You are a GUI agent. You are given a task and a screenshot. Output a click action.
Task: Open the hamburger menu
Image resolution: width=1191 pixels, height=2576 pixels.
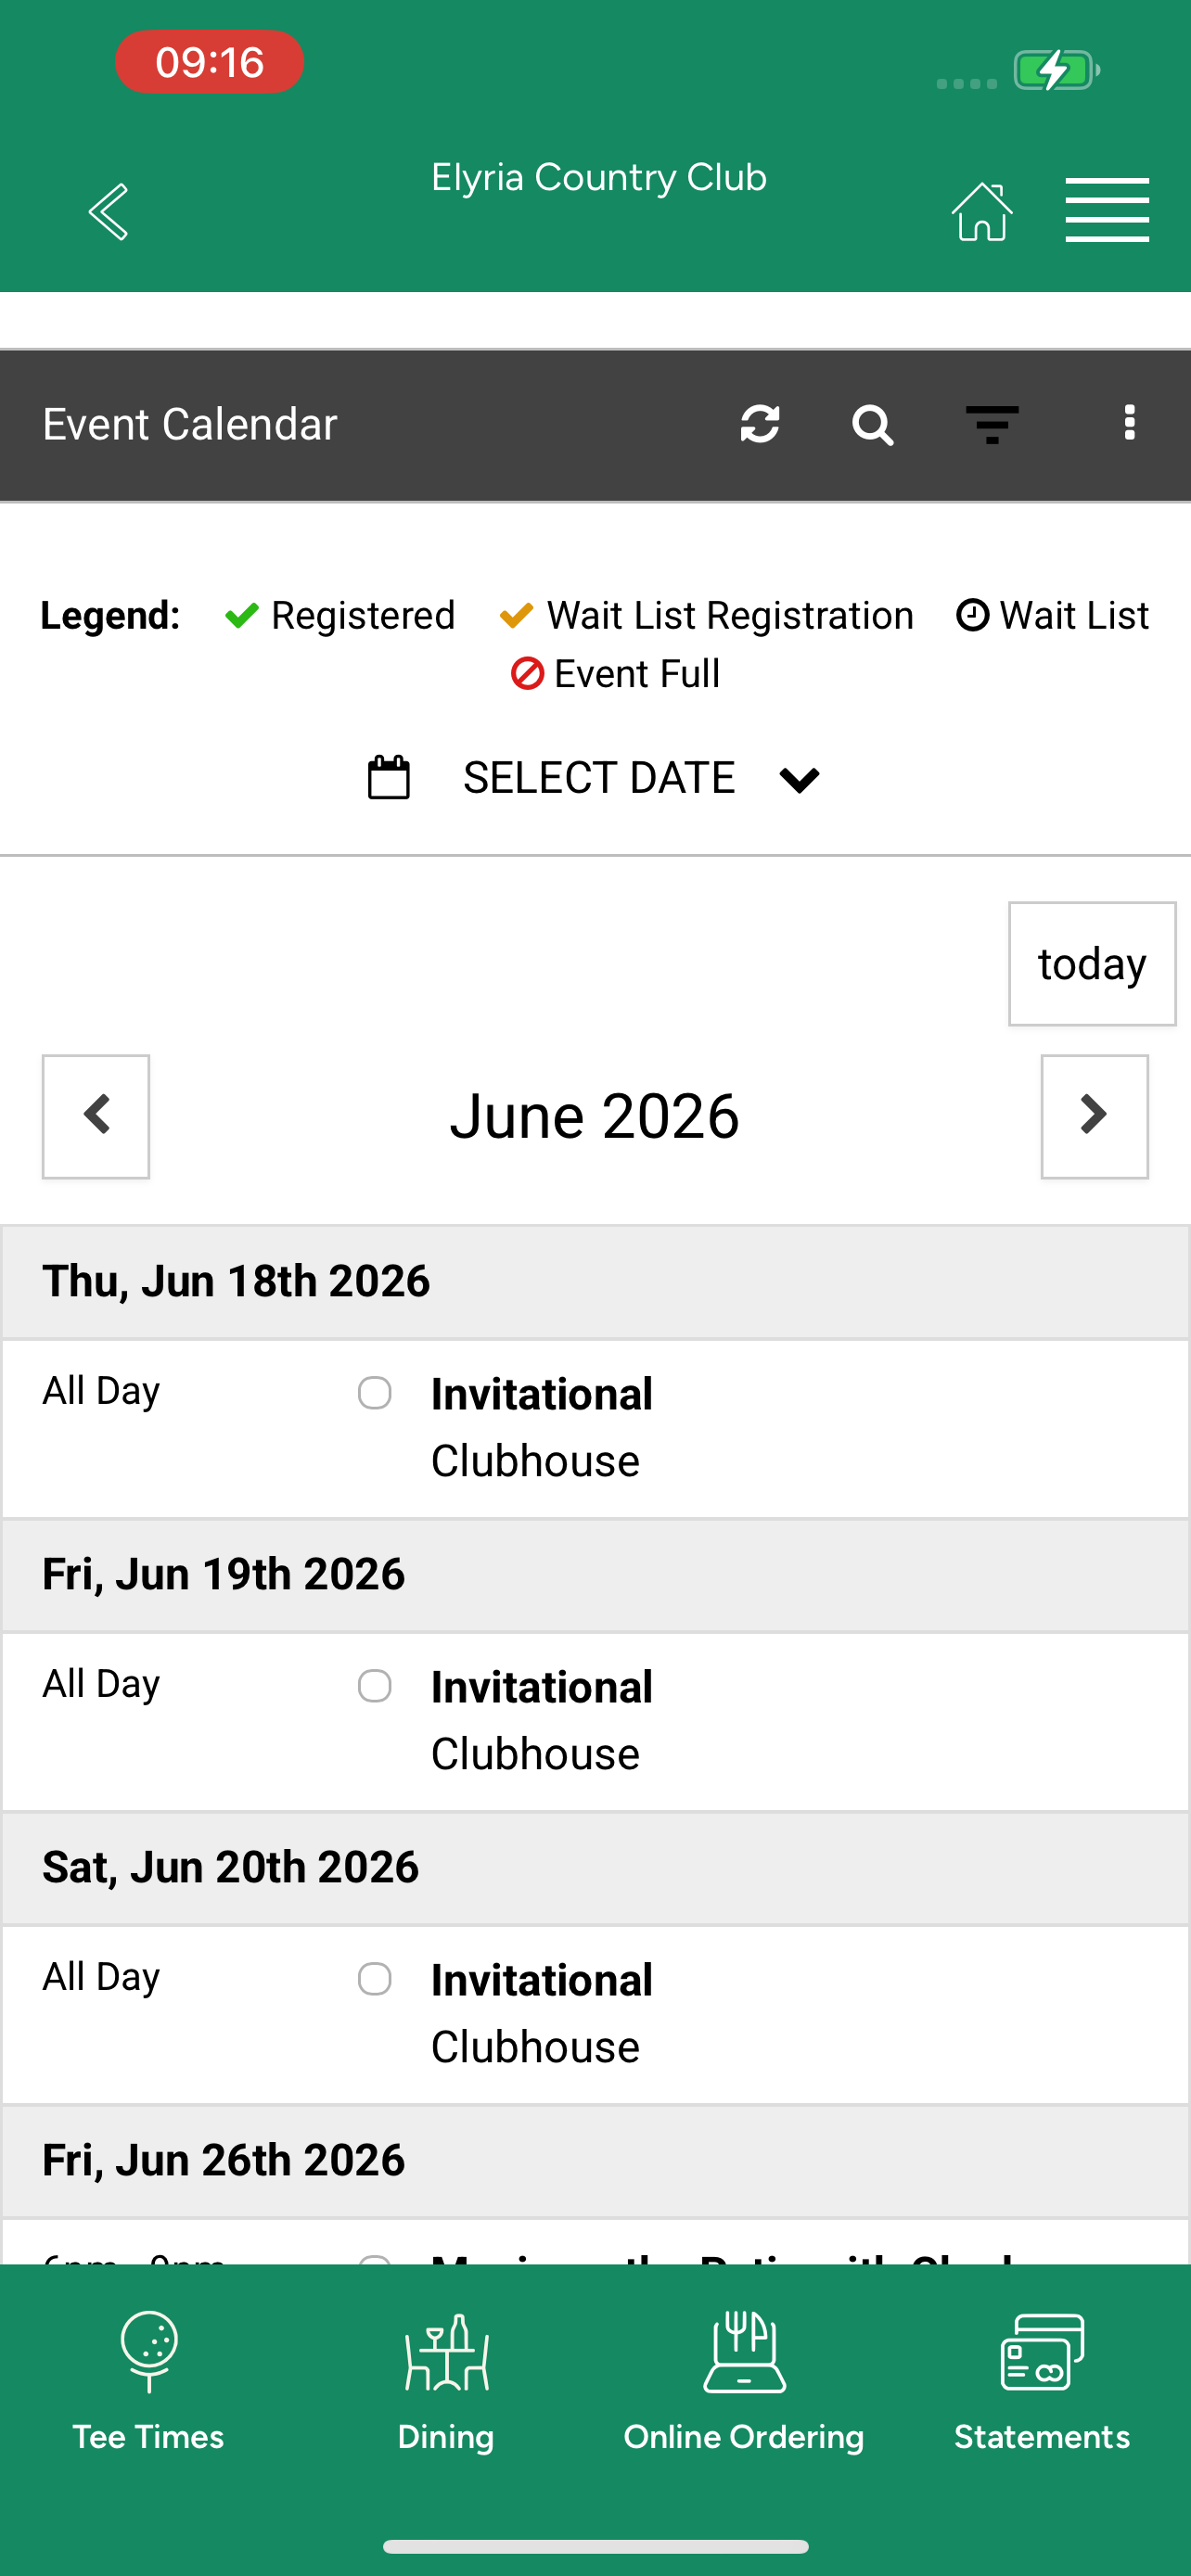click(1107, 210)
